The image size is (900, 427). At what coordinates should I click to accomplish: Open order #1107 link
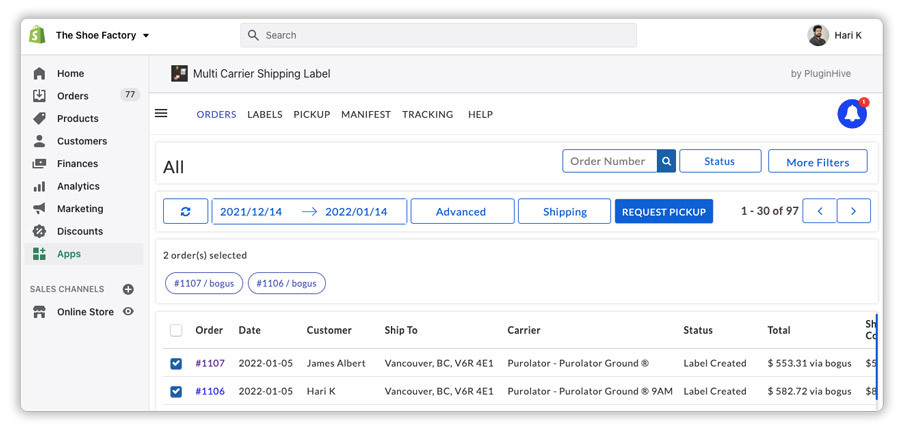click(210, 363)
